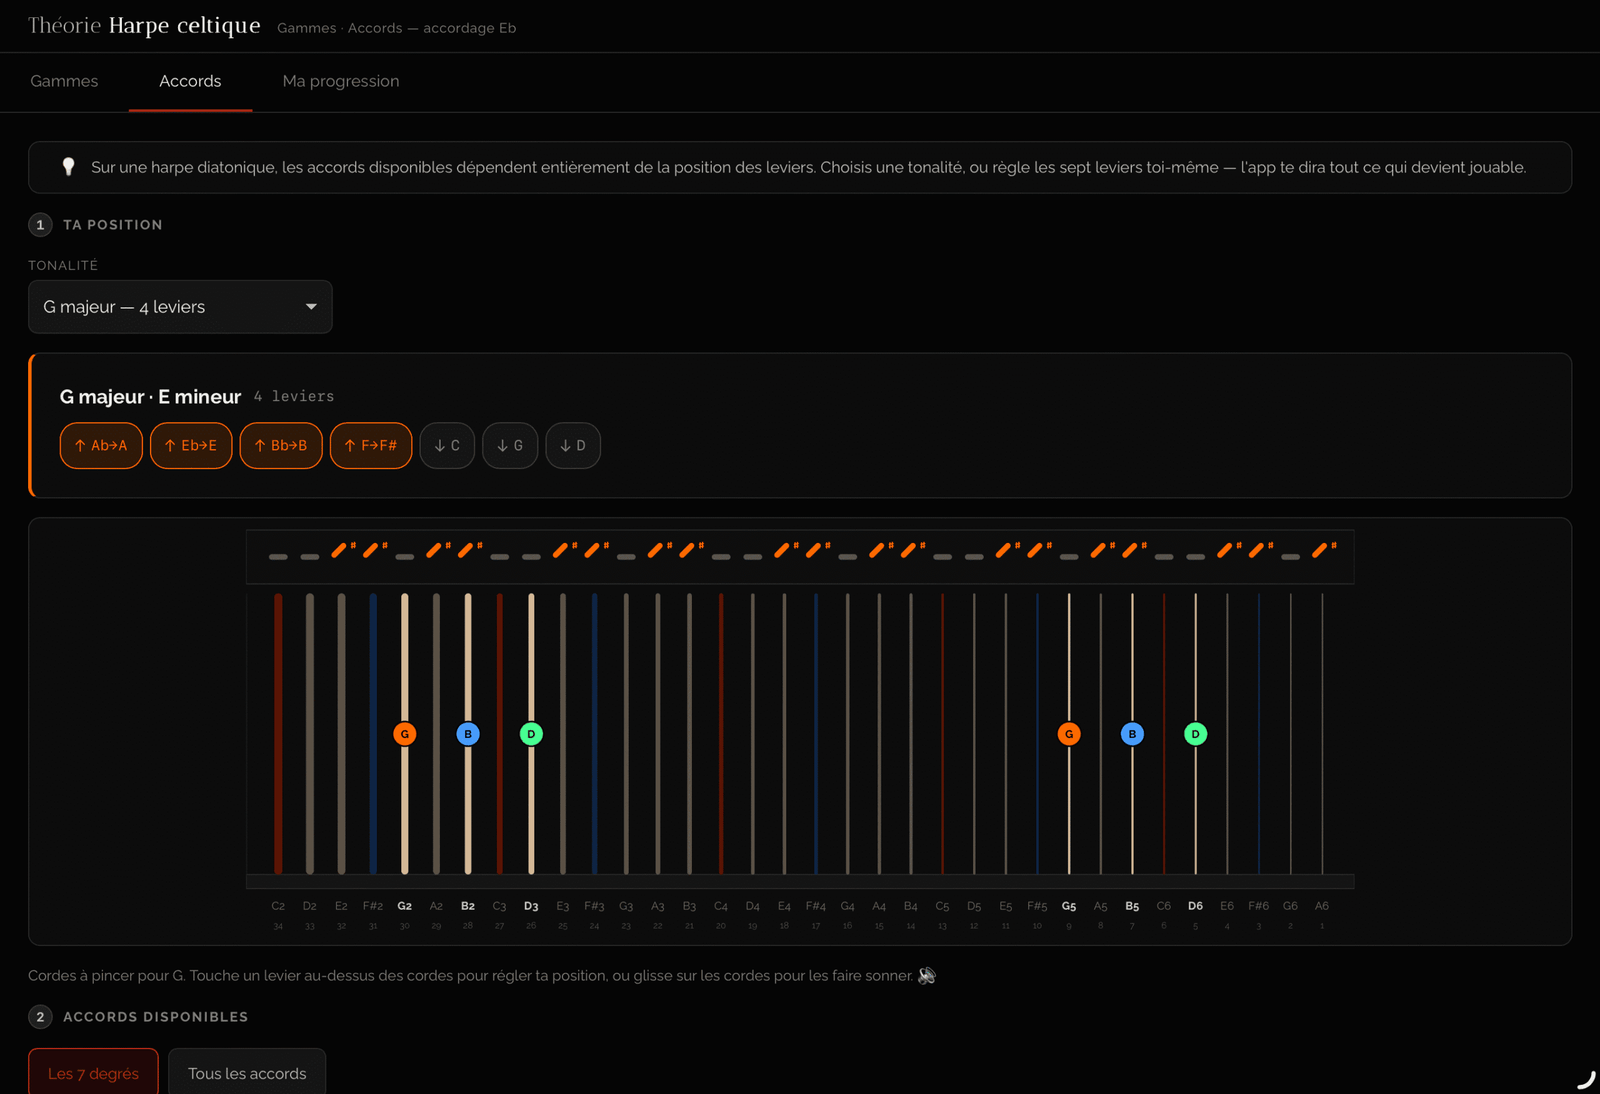Flip the lever above the D3 string

531,556
